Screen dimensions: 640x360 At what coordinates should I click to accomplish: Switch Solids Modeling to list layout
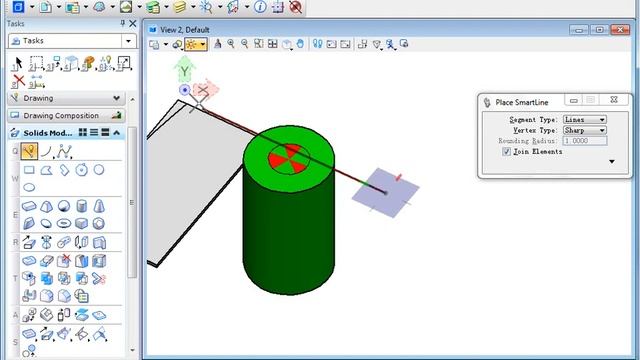click(94, 132)
